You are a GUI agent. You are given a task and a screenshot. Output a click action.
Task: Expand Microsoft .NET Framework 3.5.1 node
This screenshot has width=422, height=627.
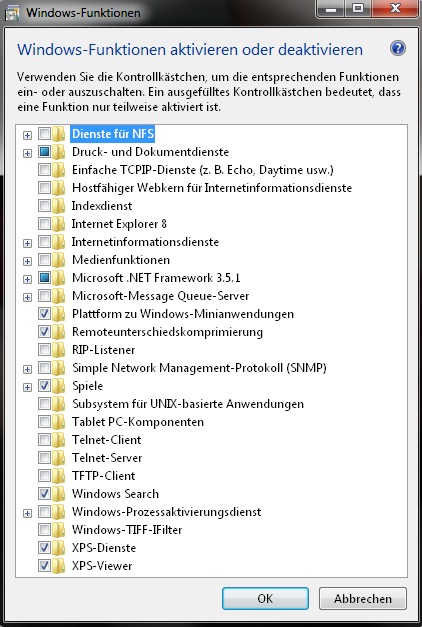pos(27,280)
